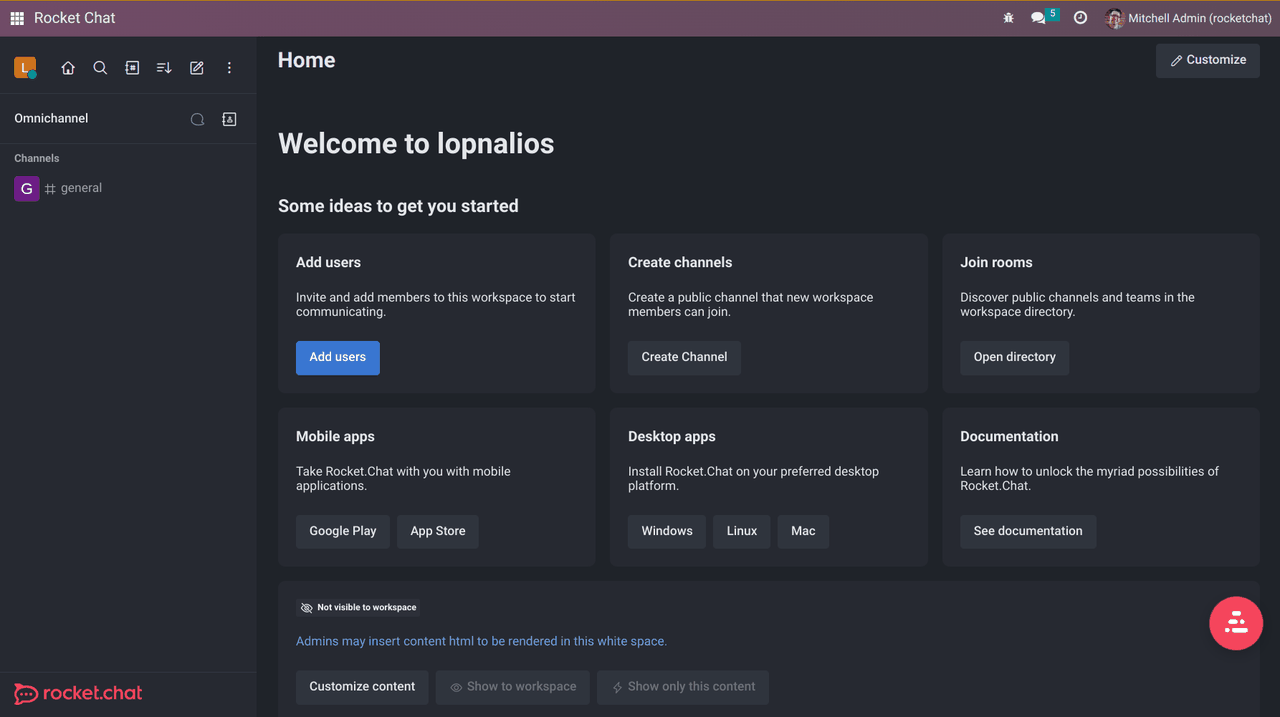1280x717 pixels.
Task: Click the Omnichannel section label
Action: (x=51, y=118)
